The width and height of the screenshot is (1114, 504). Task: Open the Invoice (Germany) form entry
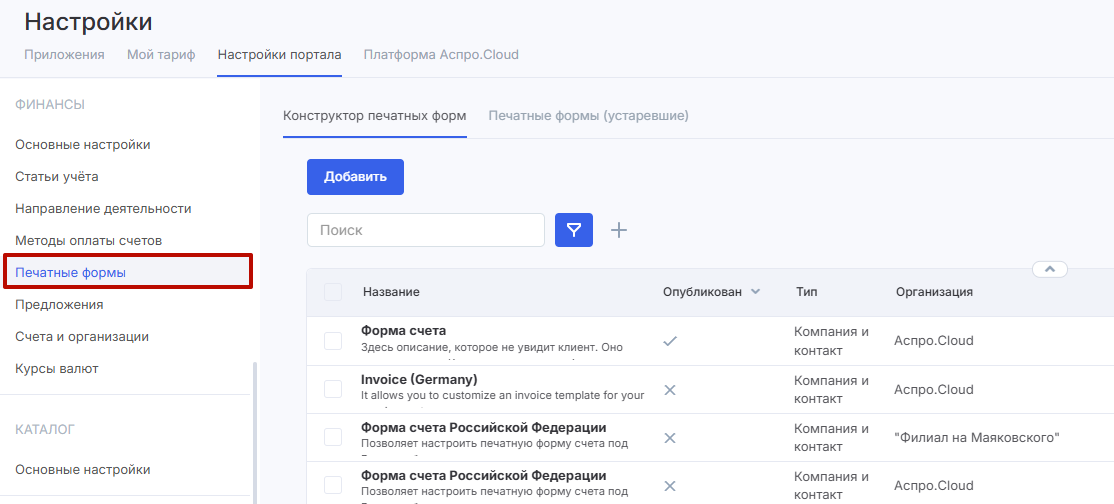419,380
